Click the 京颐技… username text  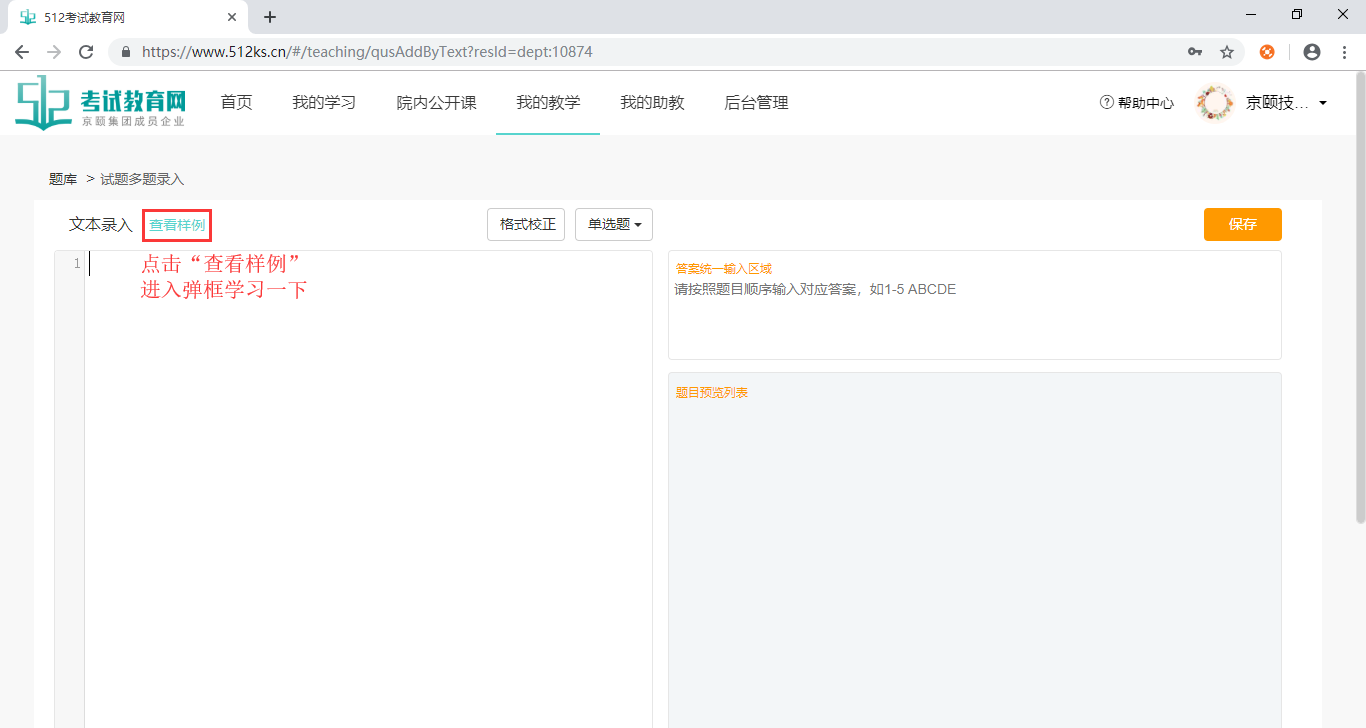[x=1277, y=103]
